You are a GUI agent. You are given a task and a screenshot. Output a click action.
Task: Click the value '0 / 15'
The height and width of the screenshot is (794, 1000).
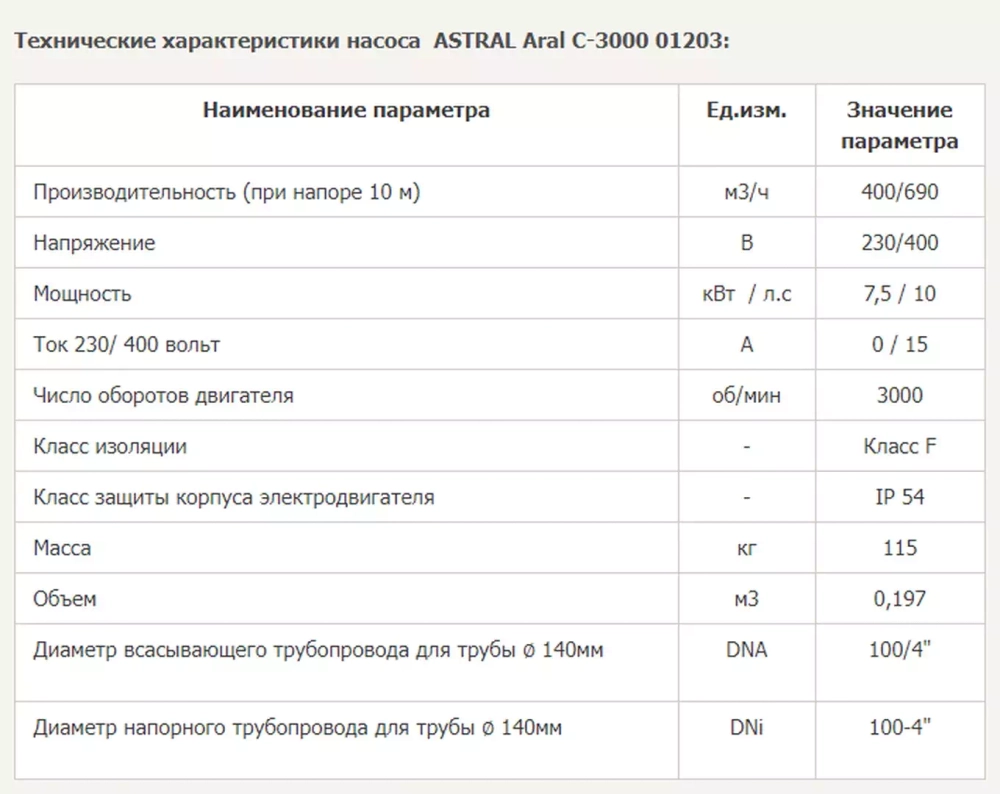[x=899, y=345]
